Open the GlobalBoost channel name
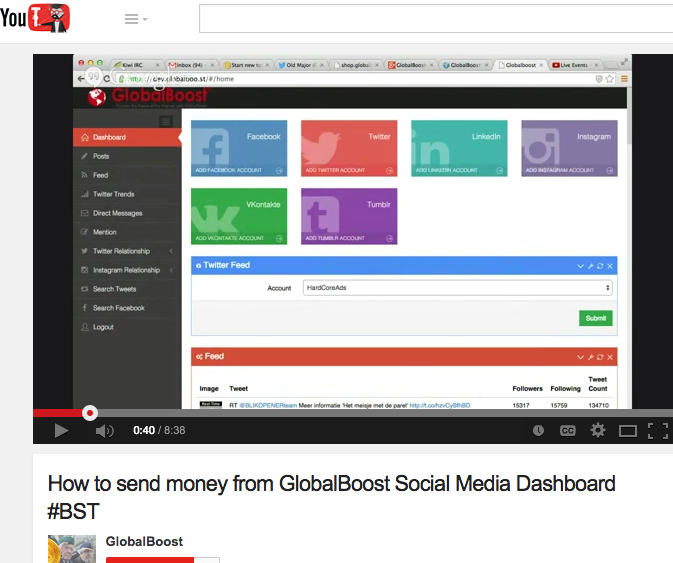This screenshot has width=673, height=563. pos(144,542)
